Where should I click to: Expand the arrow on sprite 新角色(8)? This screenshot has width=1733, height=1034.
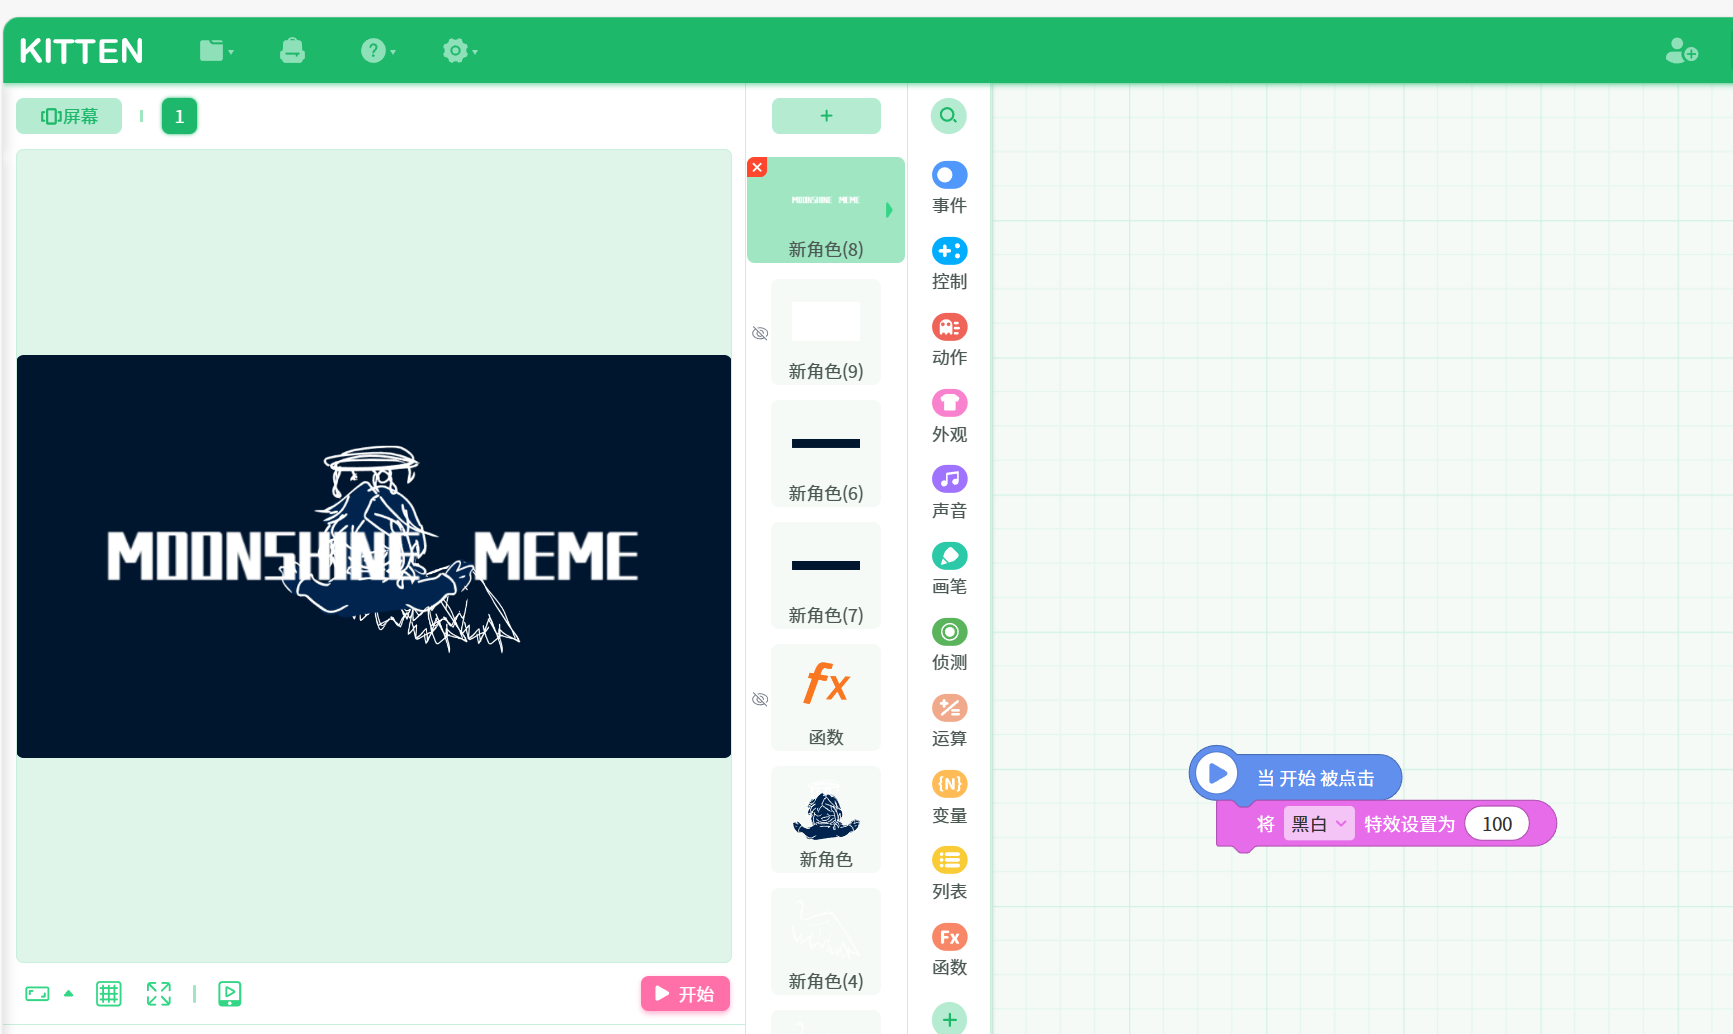pyautogui.click(x=889, y=210)
